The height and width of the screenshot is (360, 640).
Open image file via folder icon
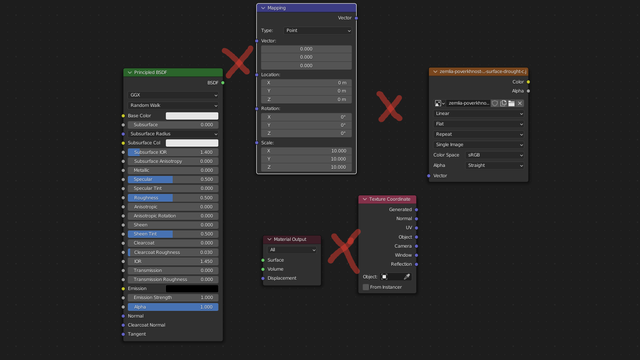pos(511,103)
